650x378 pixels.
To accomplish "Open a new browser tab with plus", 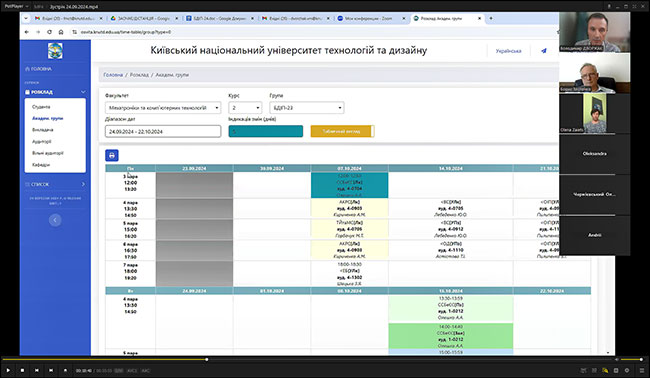I will pos(491,18).
